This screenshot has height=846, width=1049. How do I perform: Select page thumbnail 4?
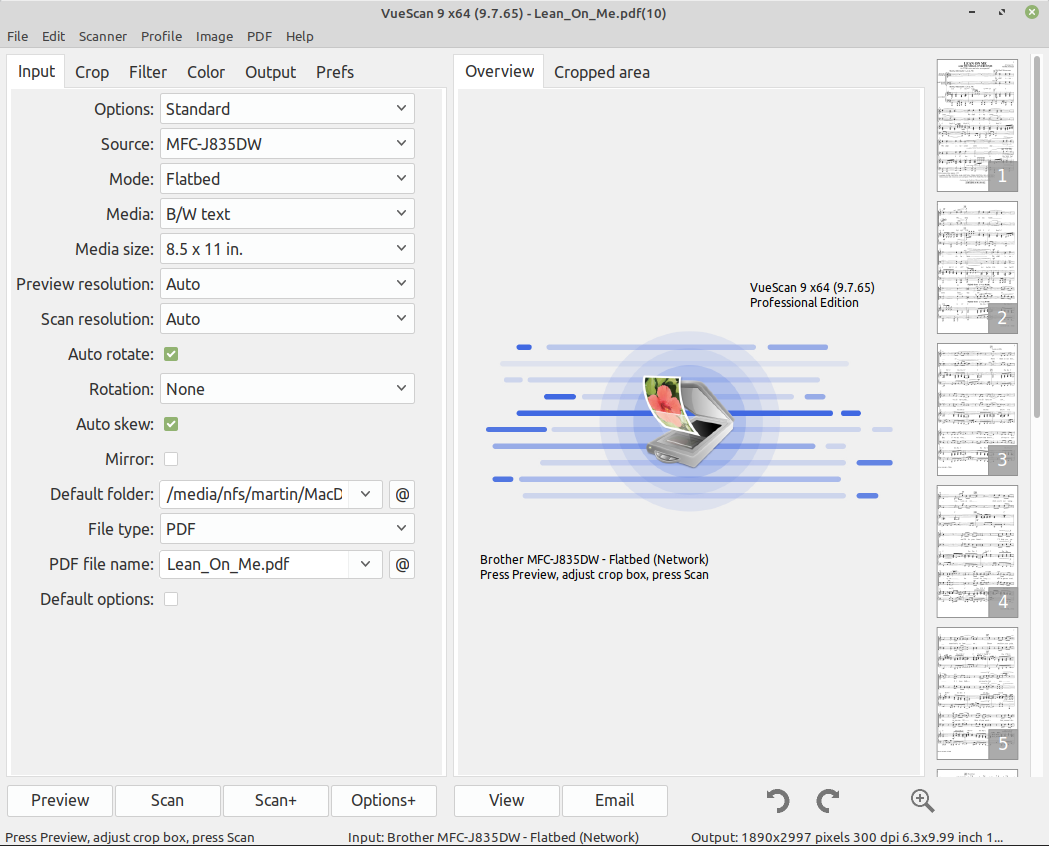977,551
